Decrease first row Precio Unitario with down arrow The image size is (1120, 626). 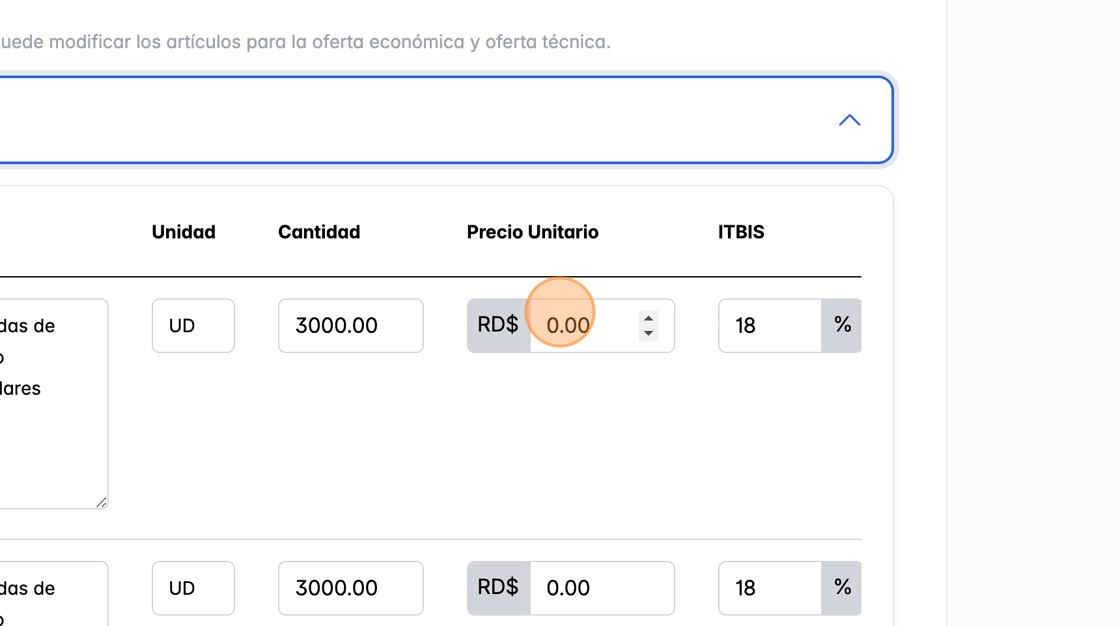coord(649,333)
